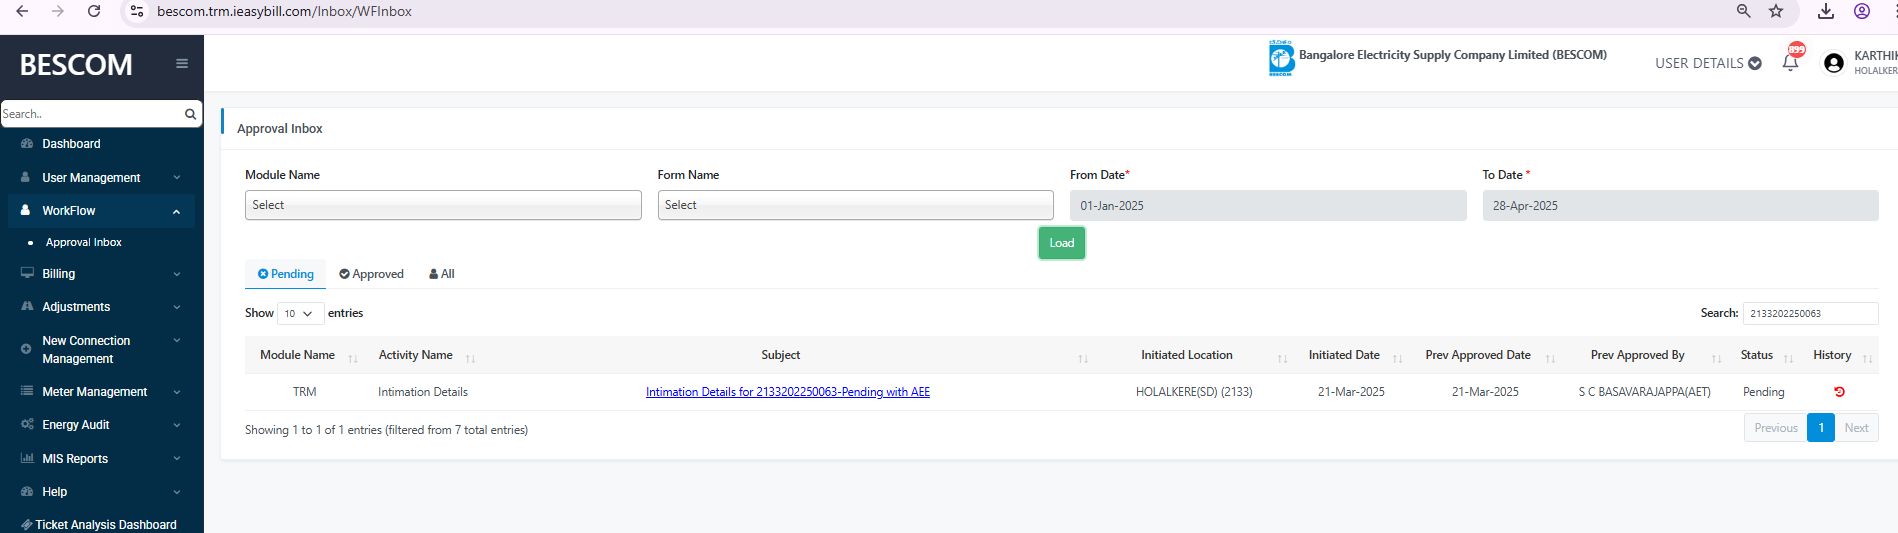Click the Adjustments sidebar icon
Screen dimensions: 1898x533
[x=27, y=306]
